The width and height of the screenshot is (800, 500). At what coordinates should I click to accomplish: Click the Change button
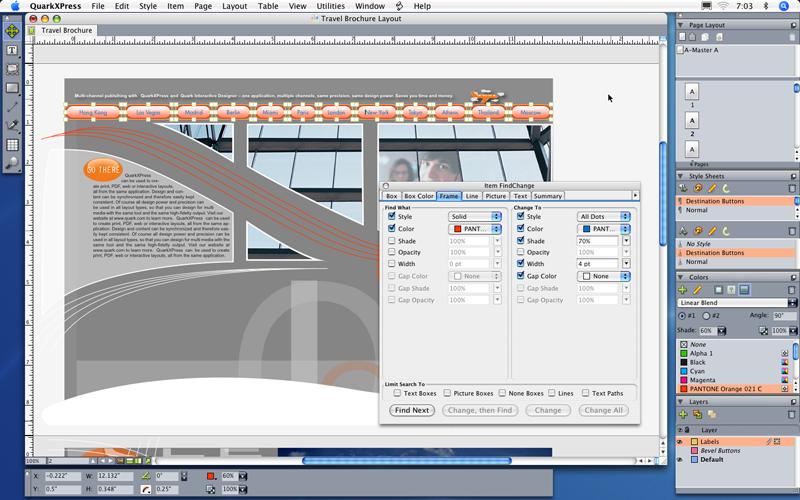548,410
